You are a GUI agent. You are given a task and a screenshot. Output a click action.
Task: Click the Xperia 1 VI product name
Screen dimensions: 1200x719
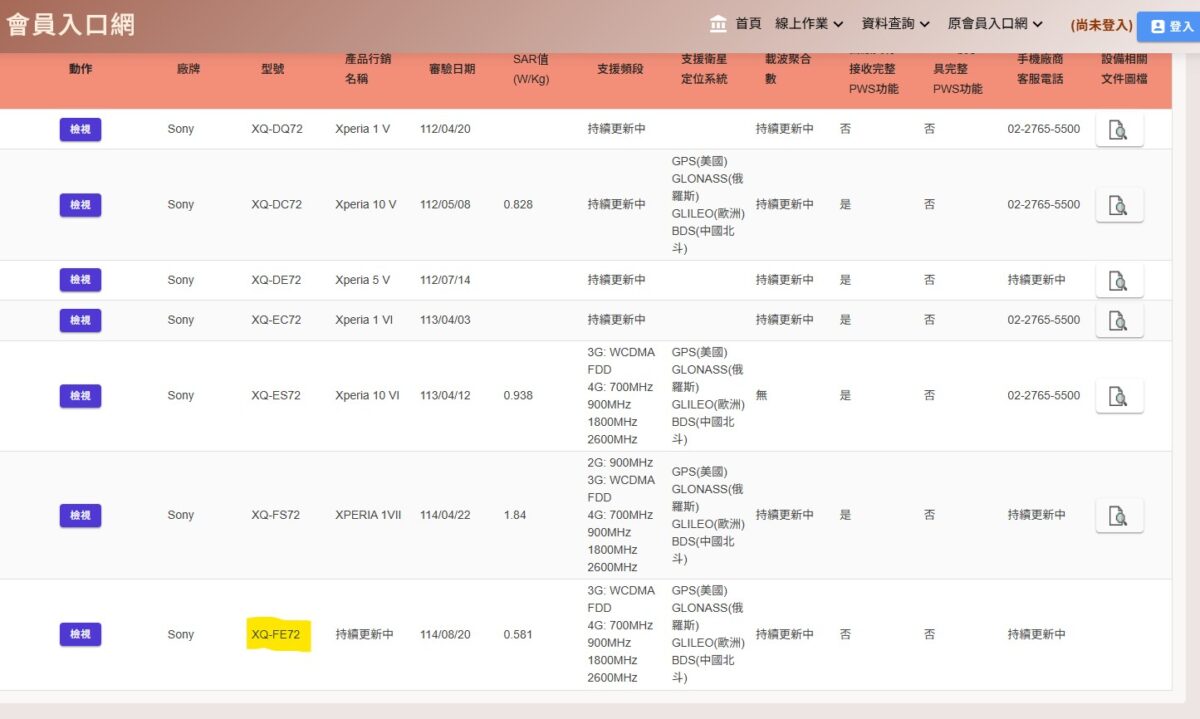(x=364, y=320)
